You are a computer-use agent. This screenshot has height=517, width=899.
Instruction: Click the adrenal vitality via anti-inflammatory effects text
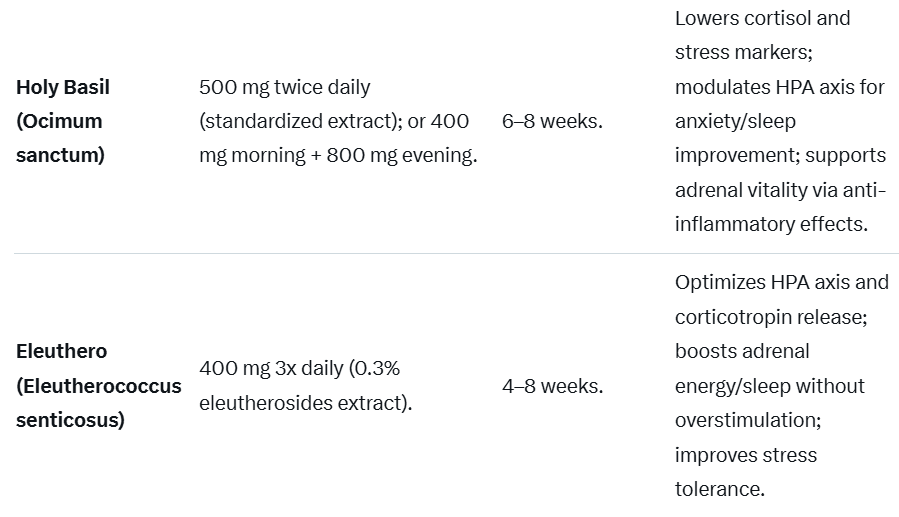[x=780, y=207]
